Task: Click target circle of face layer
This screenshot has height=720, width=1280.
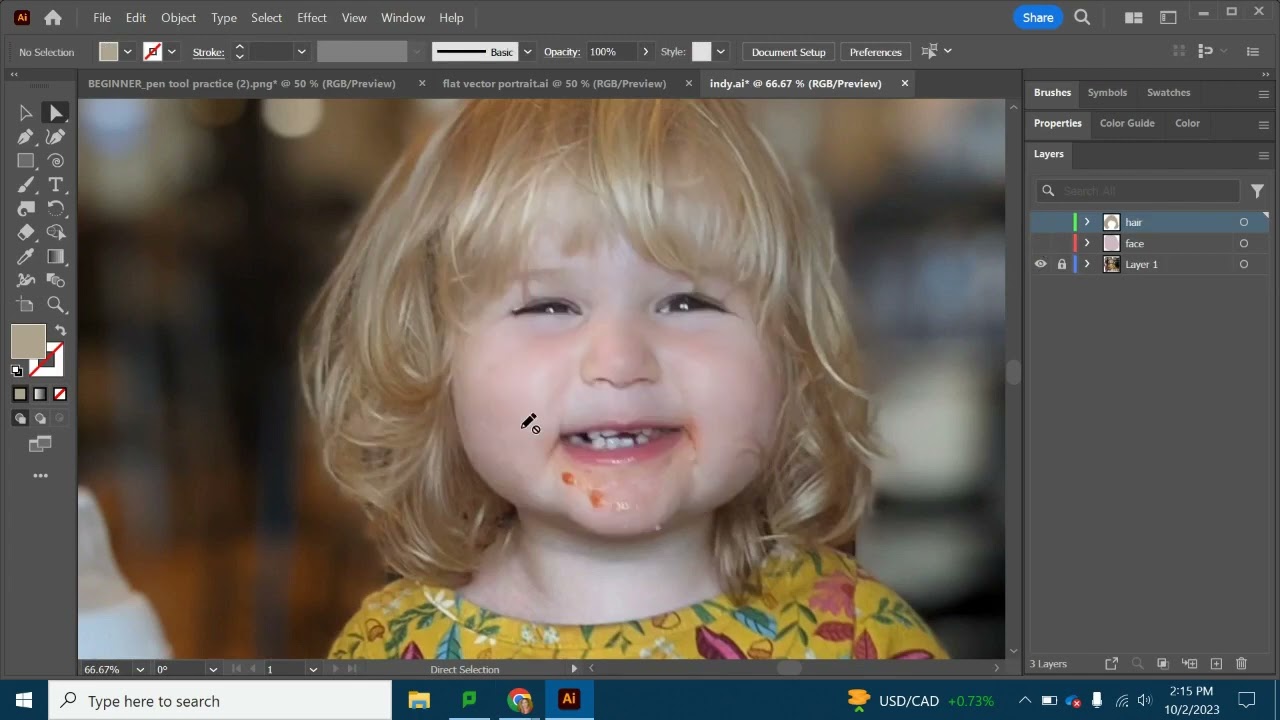Action: [1244, 243]
